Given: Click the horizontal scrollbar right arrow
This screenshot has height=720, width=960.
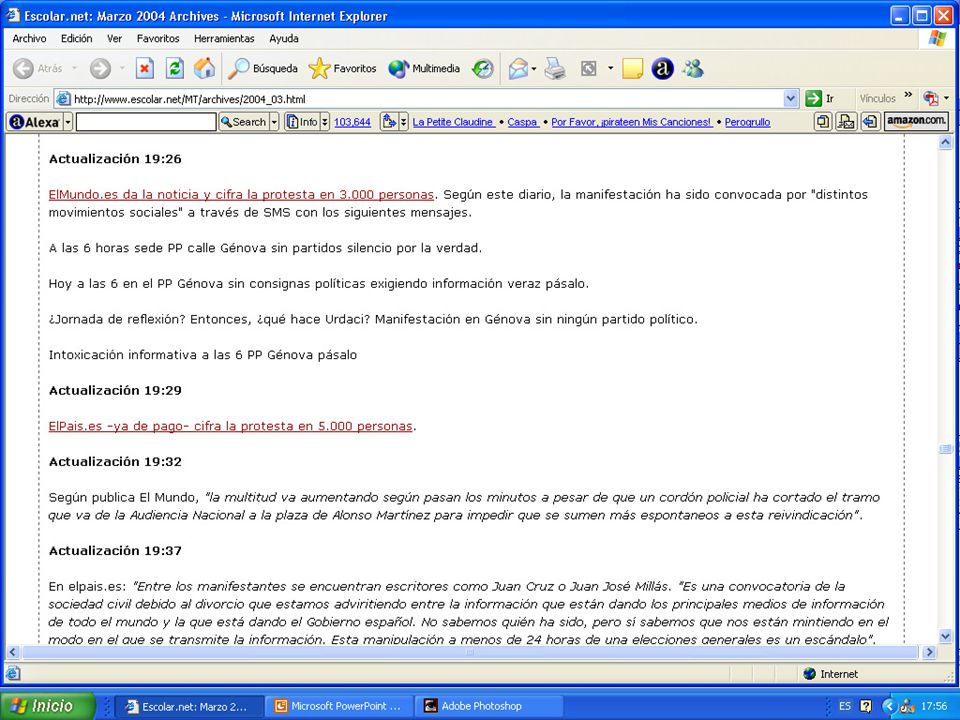Looking at the screenshot, I should point(929,652).
